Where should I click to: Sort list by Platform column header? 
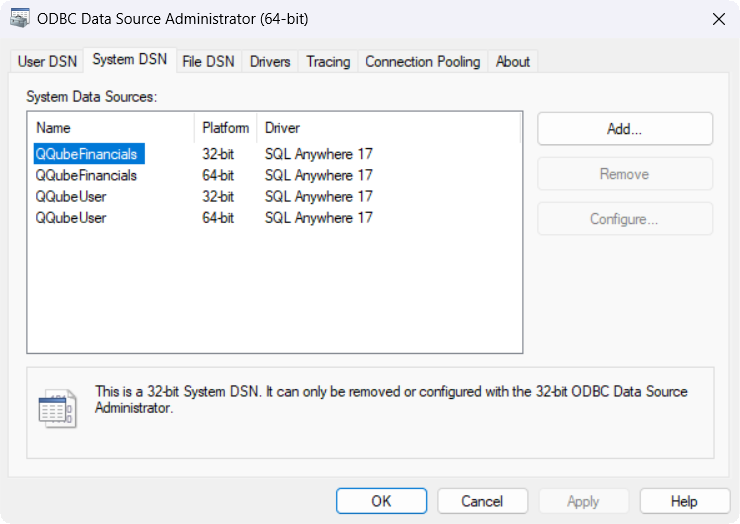[x=226, y=128]
